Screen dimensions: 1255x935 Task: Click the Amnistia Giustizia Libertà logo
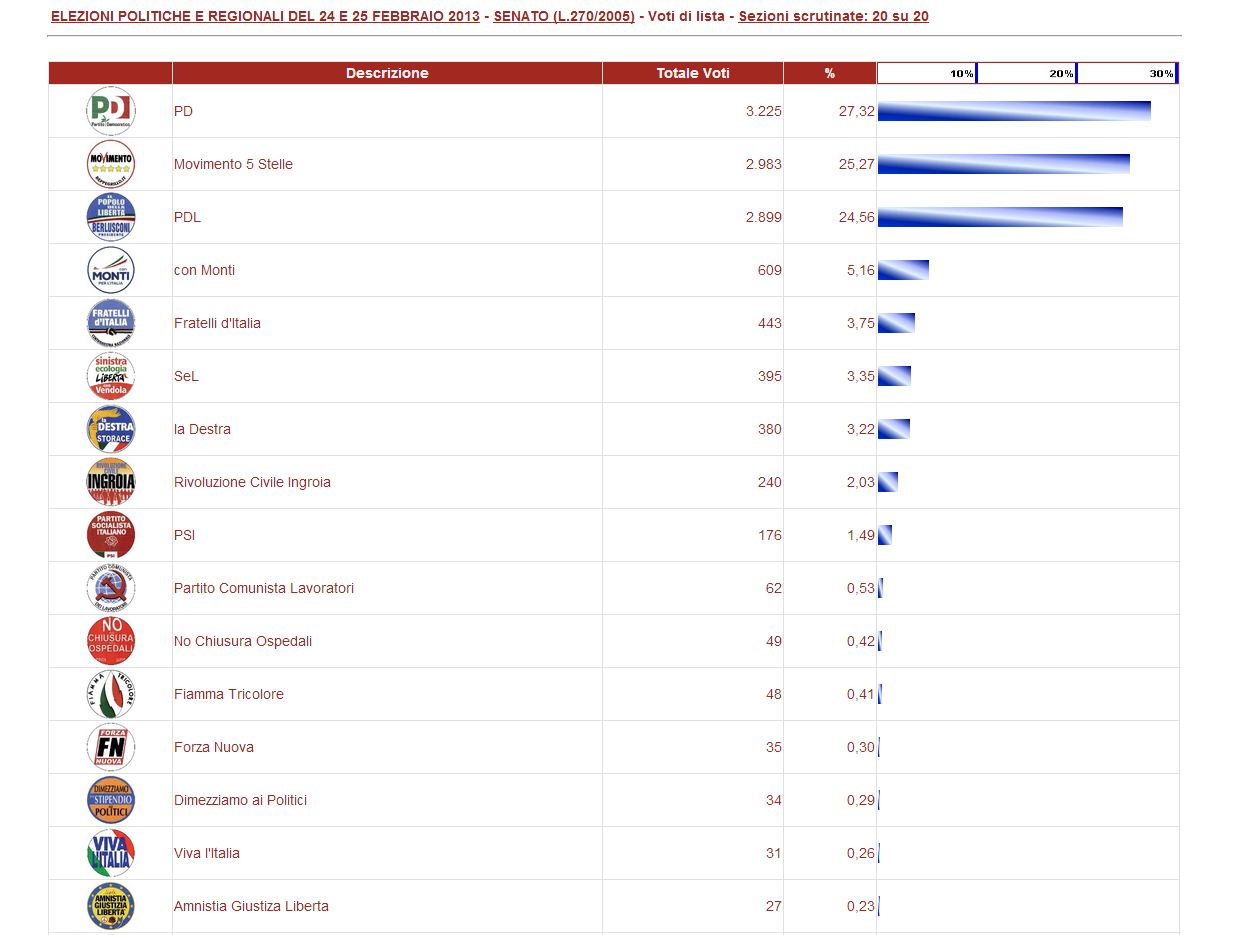(110, 906)
